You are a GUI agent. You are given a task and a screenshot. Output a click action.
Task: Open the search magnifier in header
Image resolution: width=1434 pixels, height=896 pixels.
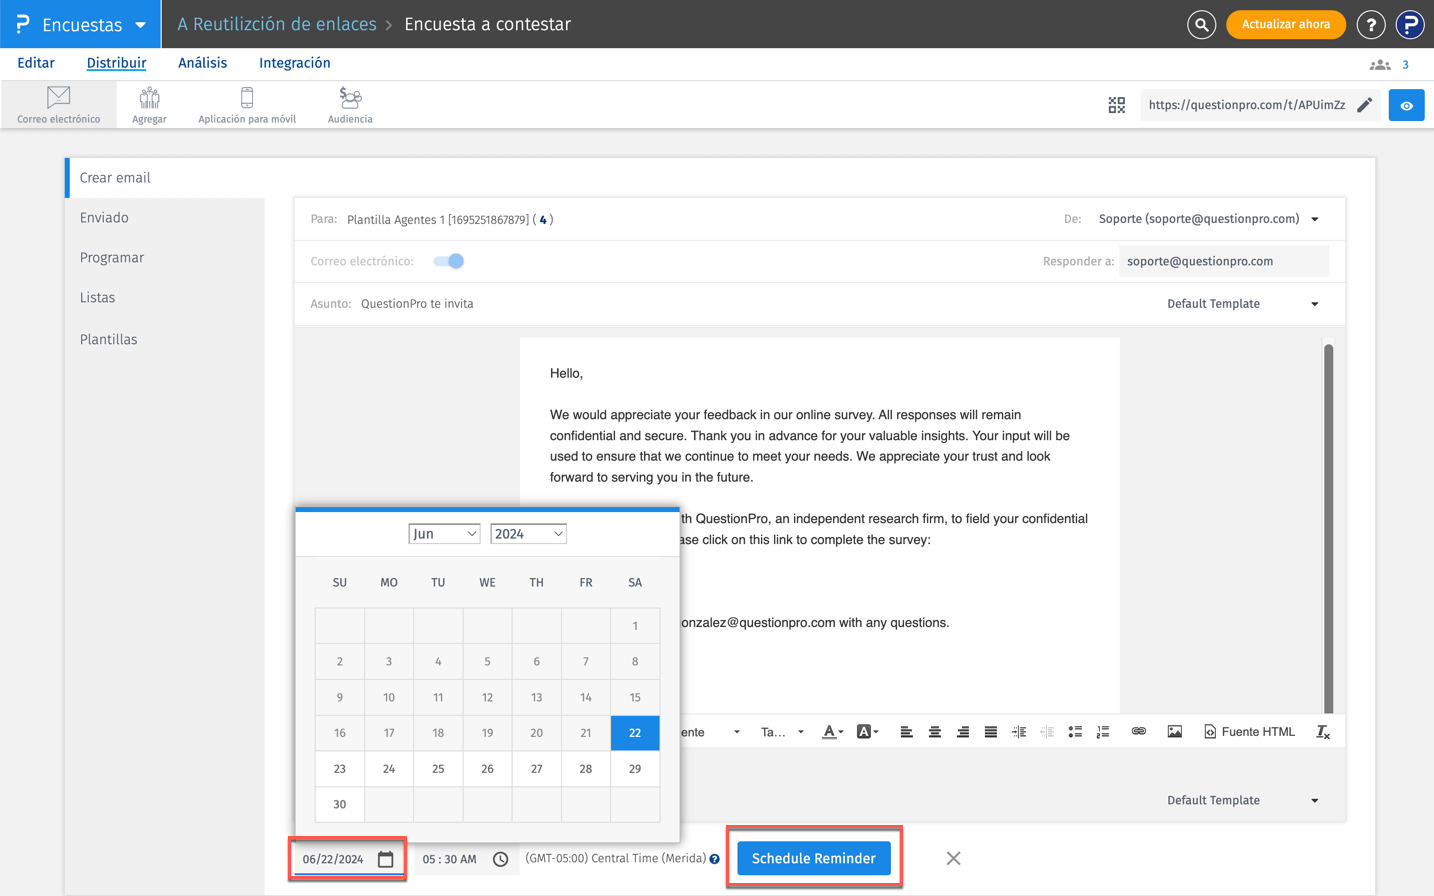point(1201,24)
